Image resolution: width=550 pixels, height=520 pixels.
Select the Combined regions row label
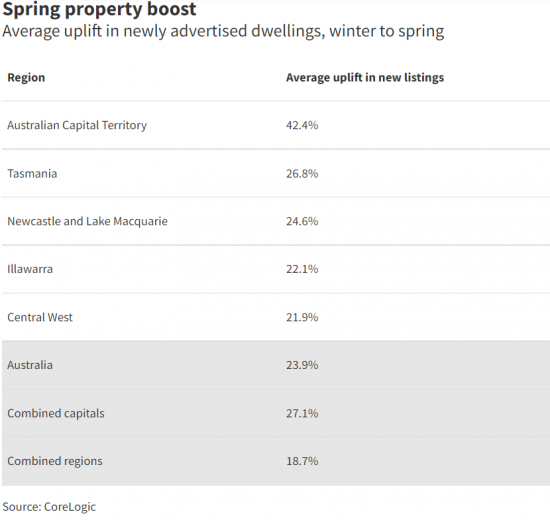coord(55,461)
